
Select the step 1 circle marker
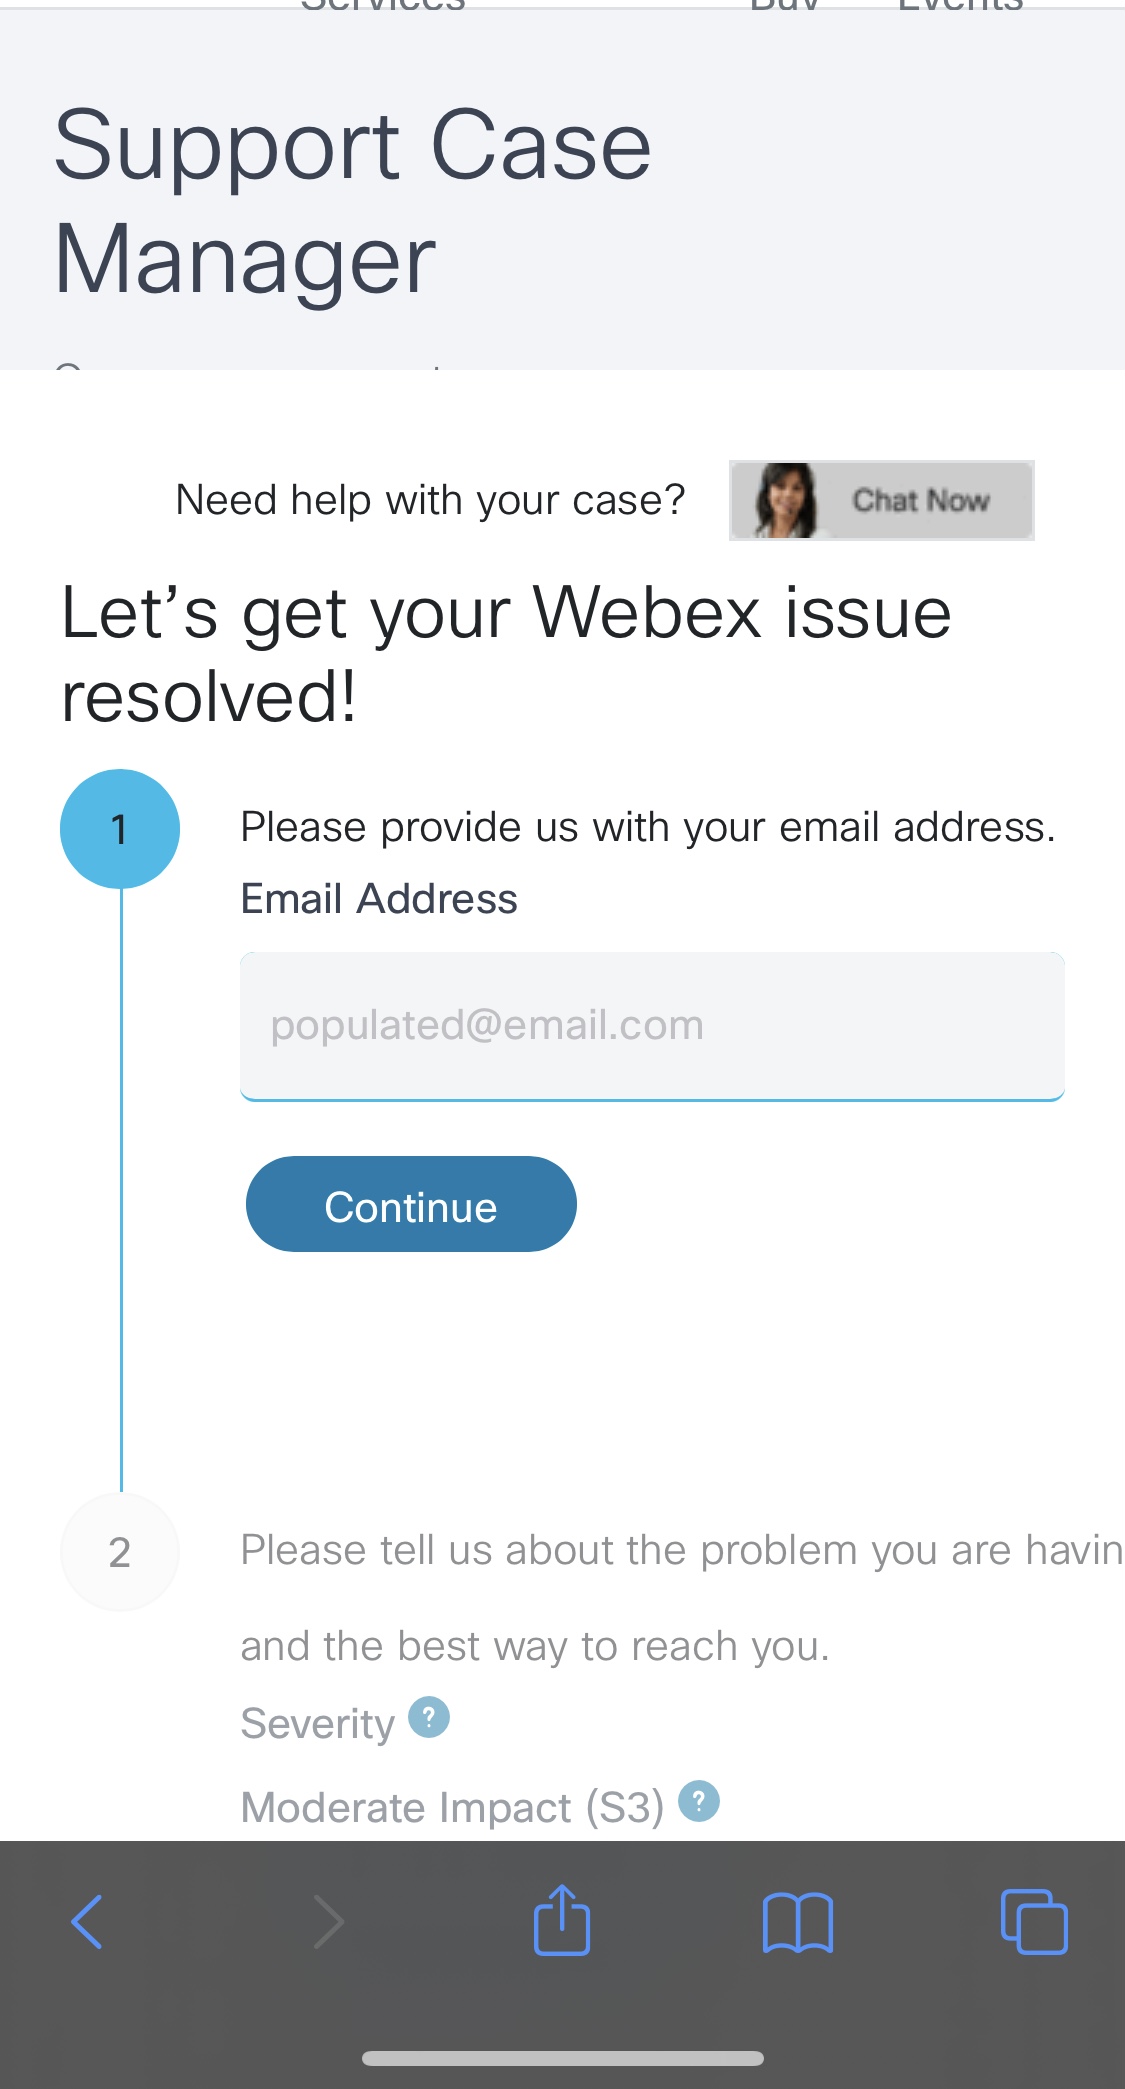coord(120,829)
